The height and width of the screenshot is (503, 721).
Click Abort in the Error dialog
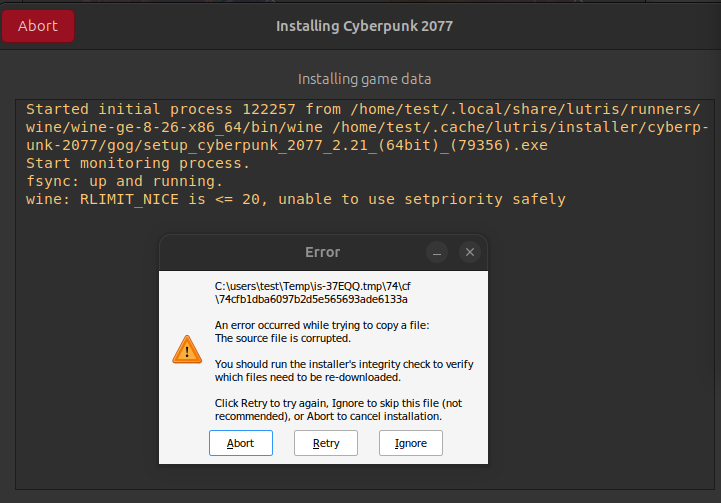pyautogui.click(x=240, y=443)
